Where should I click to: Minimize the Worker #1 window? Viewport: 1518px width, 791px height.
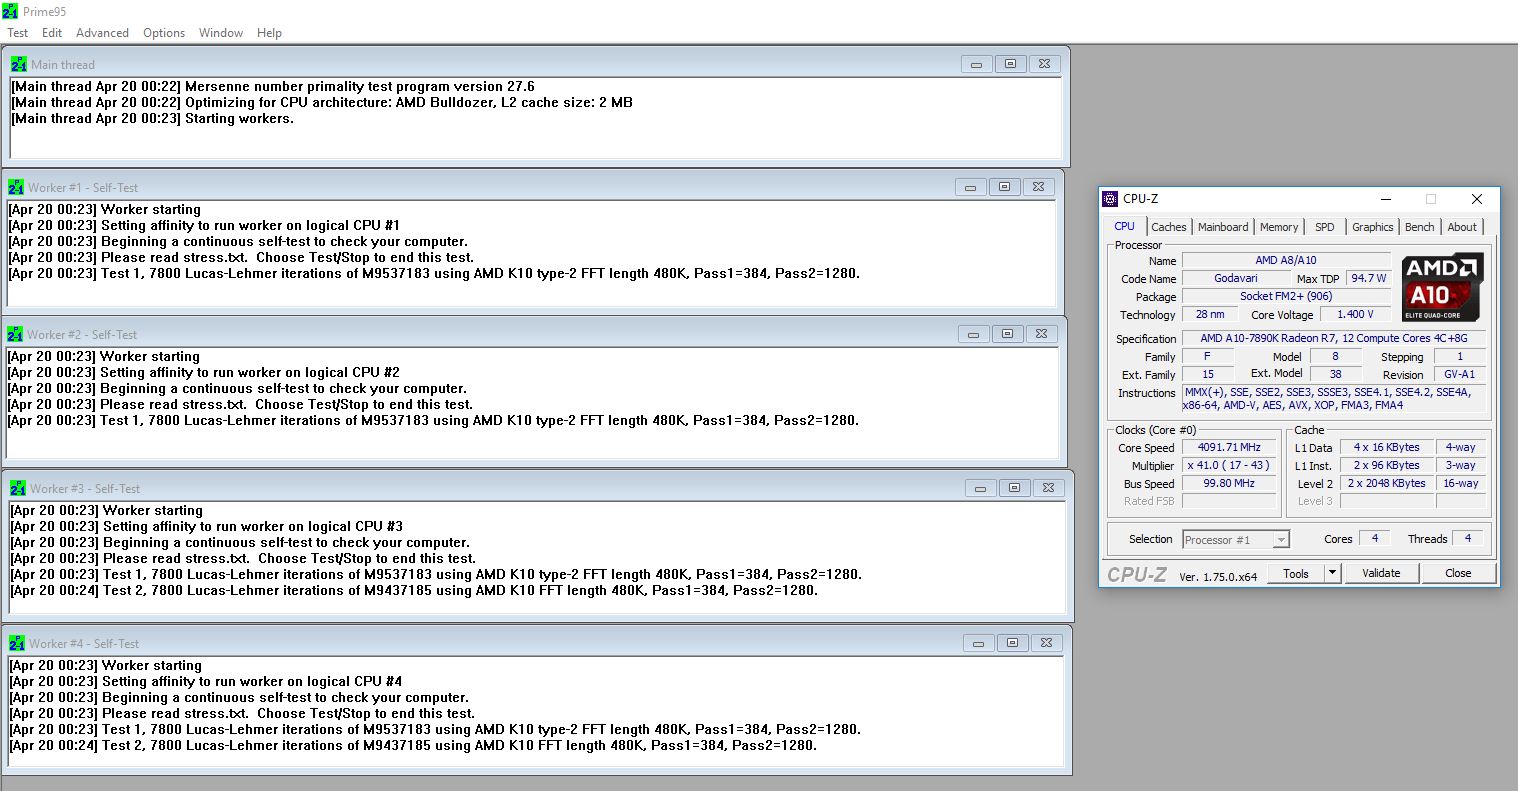pos(971,187)
